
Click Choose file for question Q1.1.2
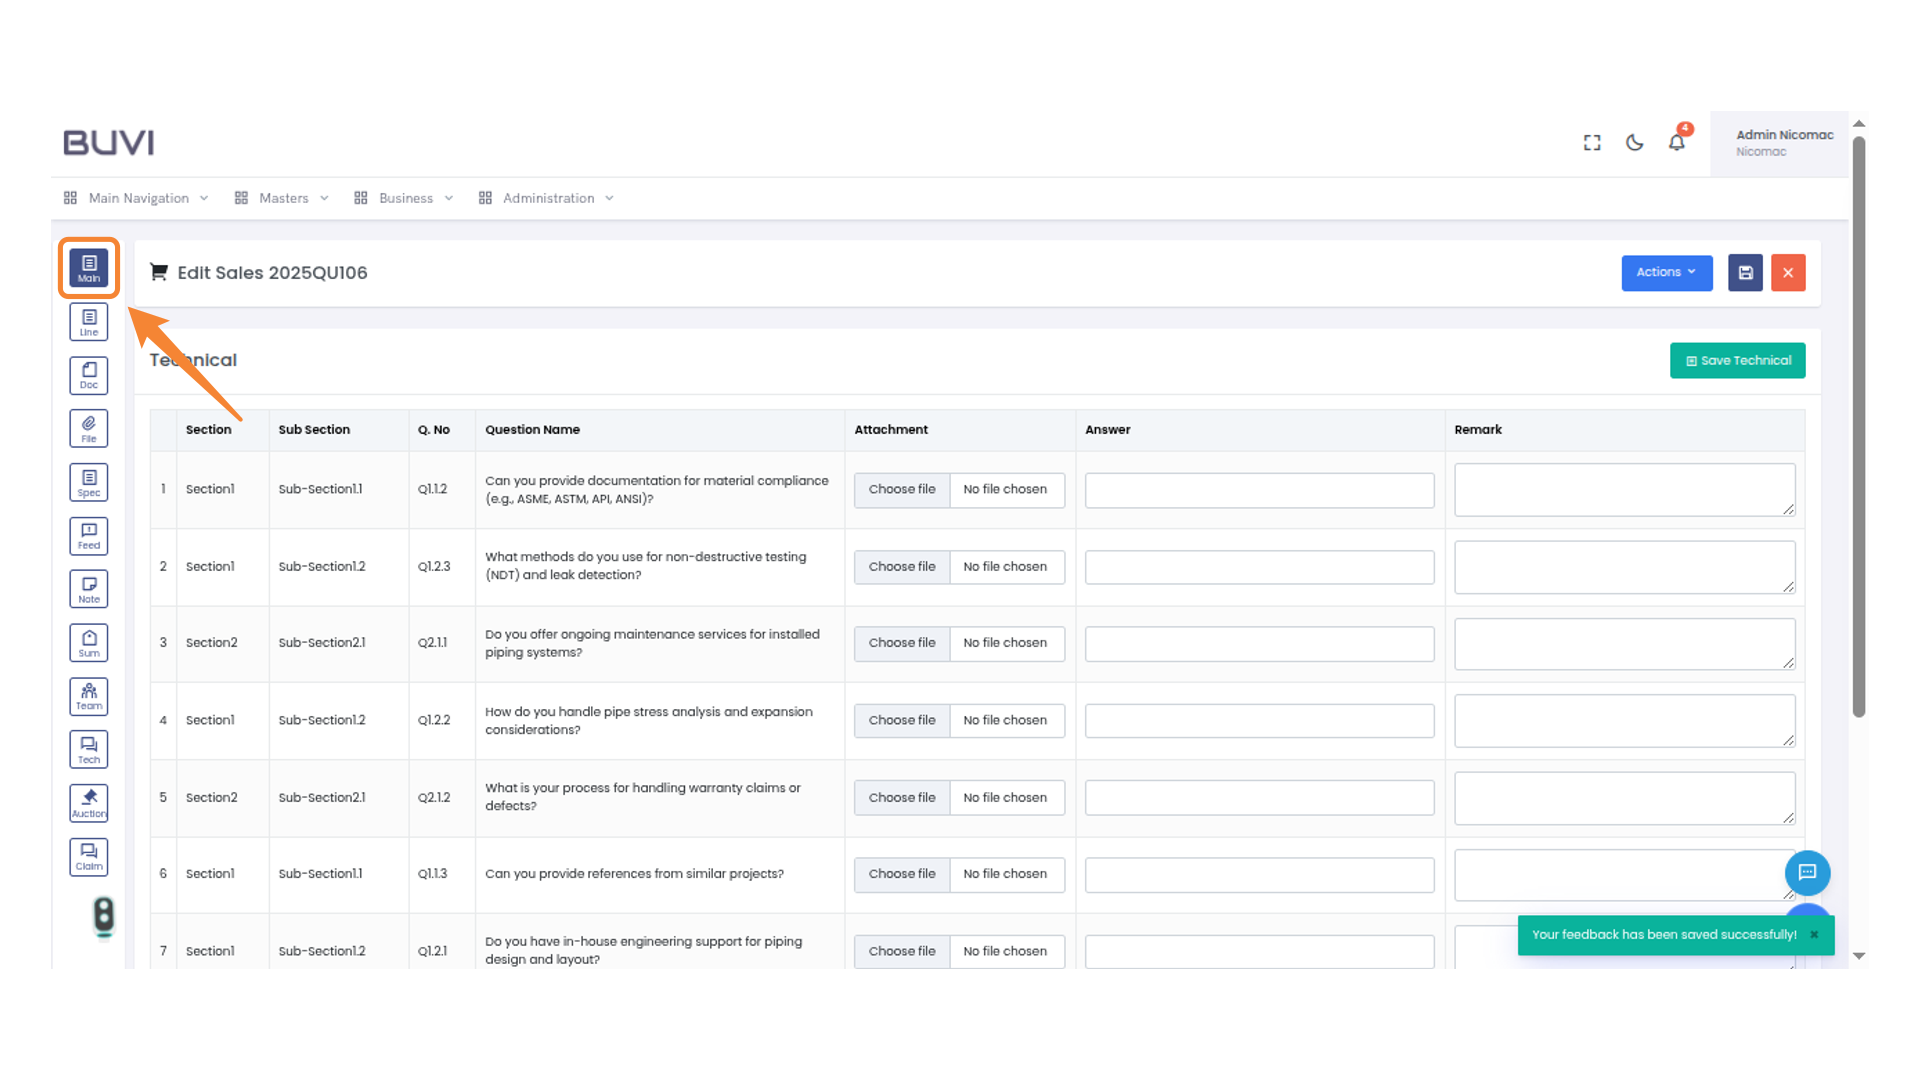tap(902, 490)
